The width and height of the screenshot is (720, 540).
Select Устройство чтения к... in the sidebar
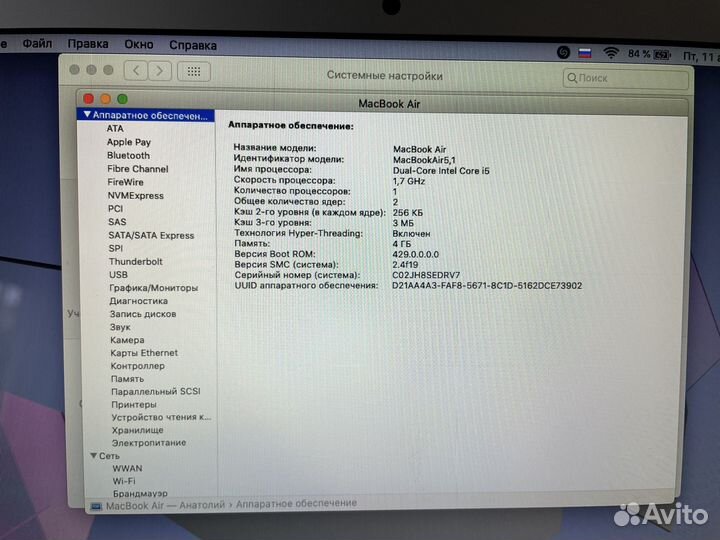[161, 417]
